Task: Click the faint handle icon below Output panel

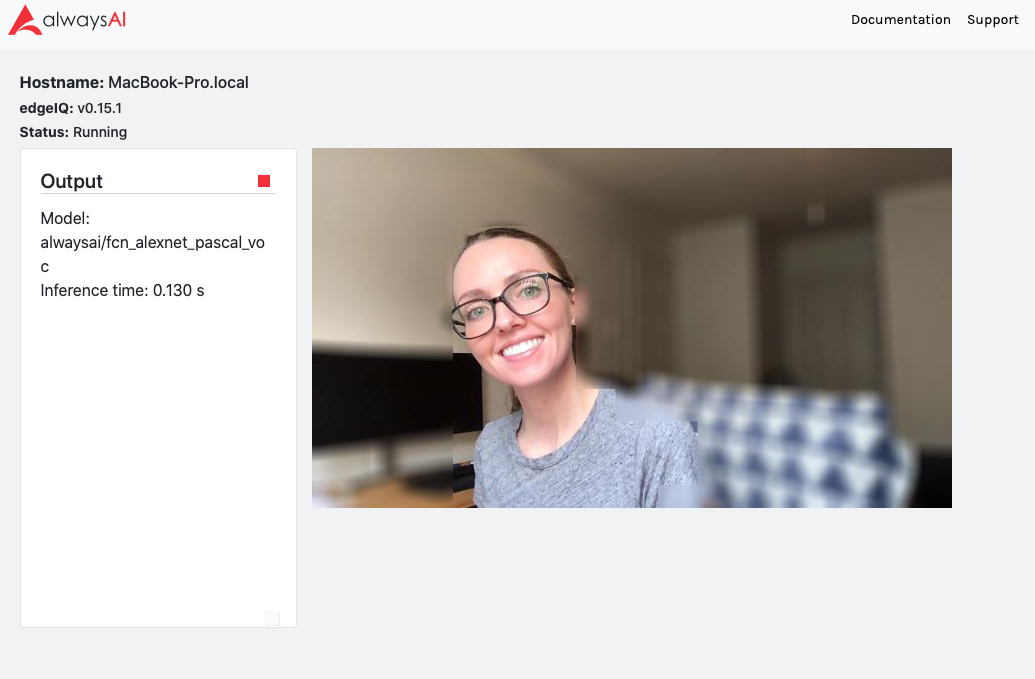Action: tap(271, 618)
